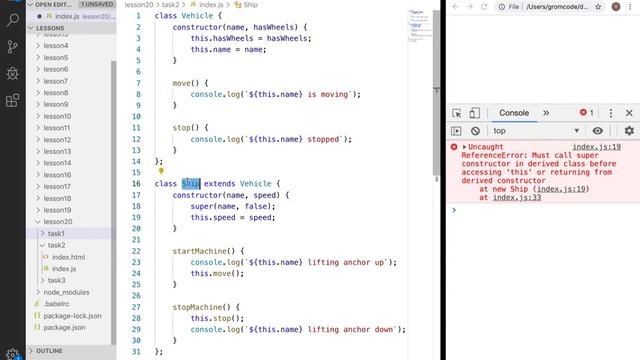Bookmark this page with the star icon

[598, 7]
